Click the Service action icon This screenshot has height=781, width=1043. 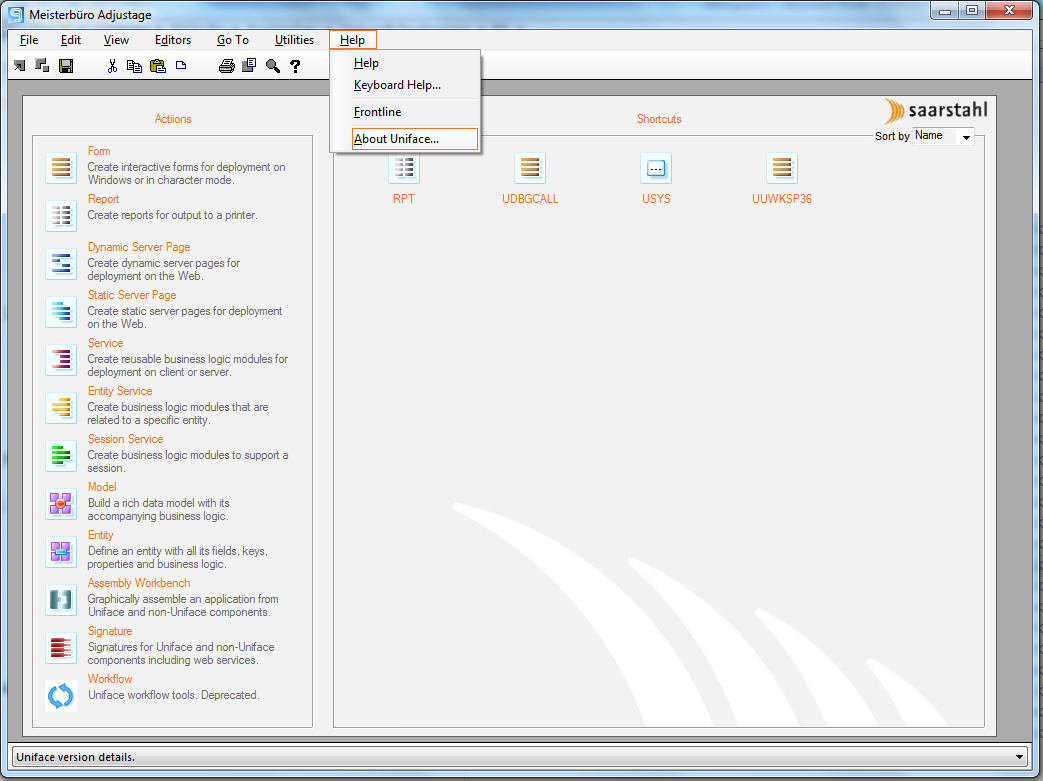61,359
